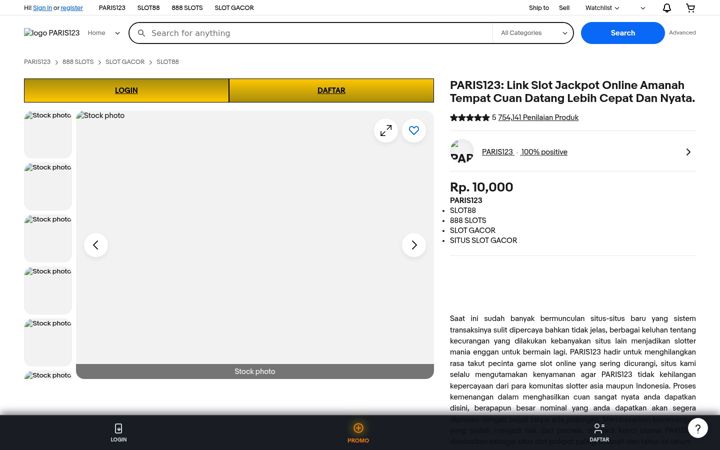Select the fifth Stock photo thumbnail

48,342
